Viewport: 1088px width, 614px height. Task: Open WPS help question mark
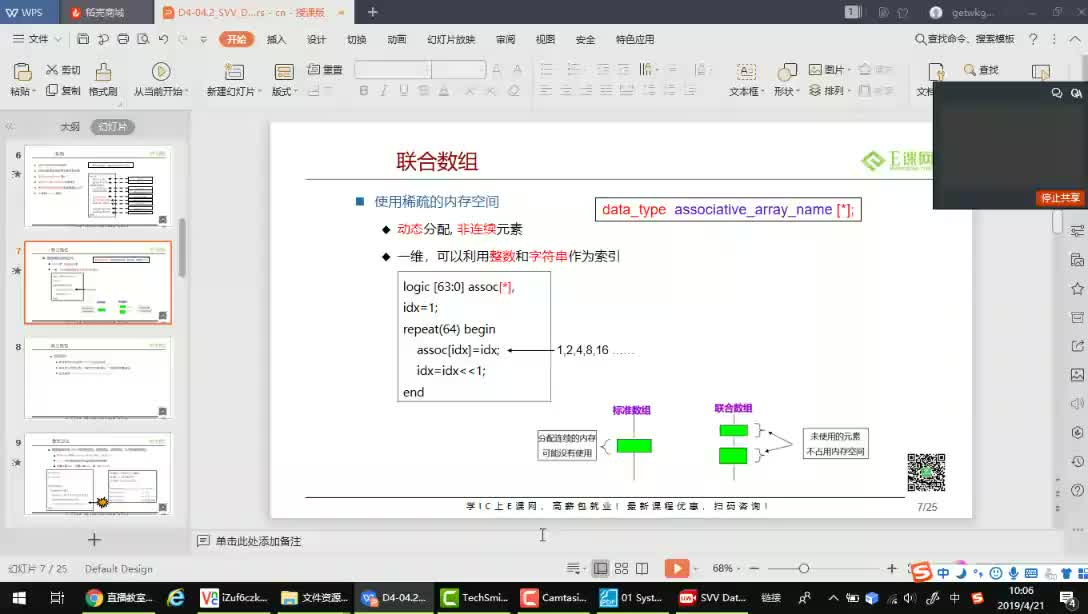pyautogui.click(x=1033, y=39)
